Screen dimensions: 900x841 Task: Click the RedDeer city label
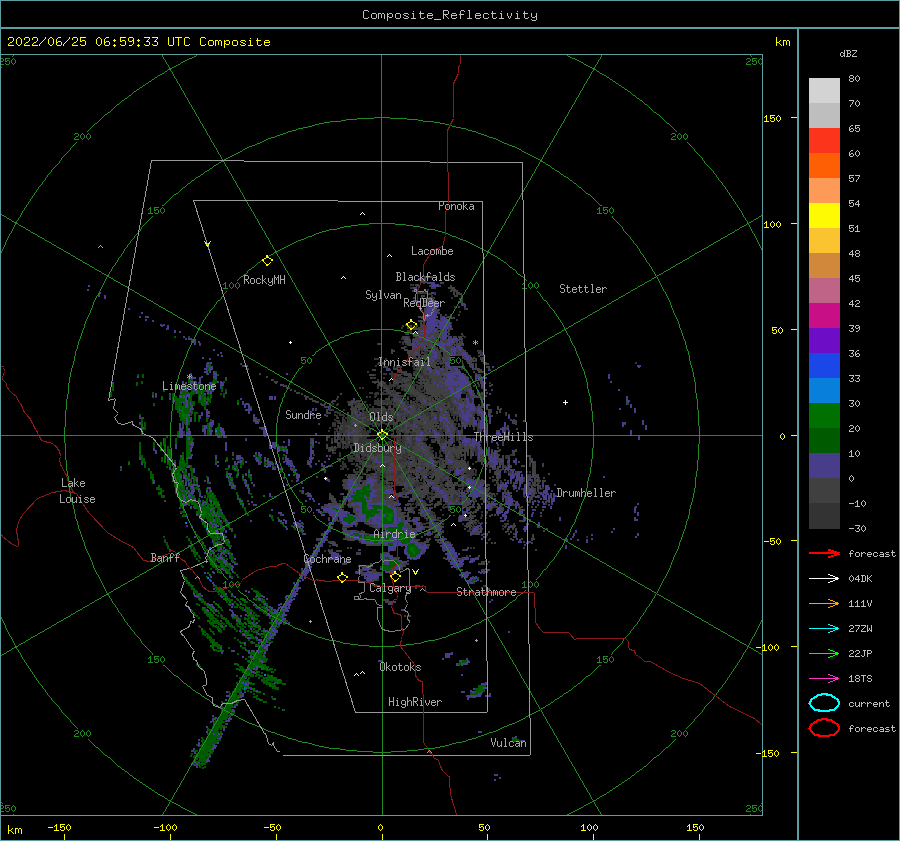tap(424, 303)
